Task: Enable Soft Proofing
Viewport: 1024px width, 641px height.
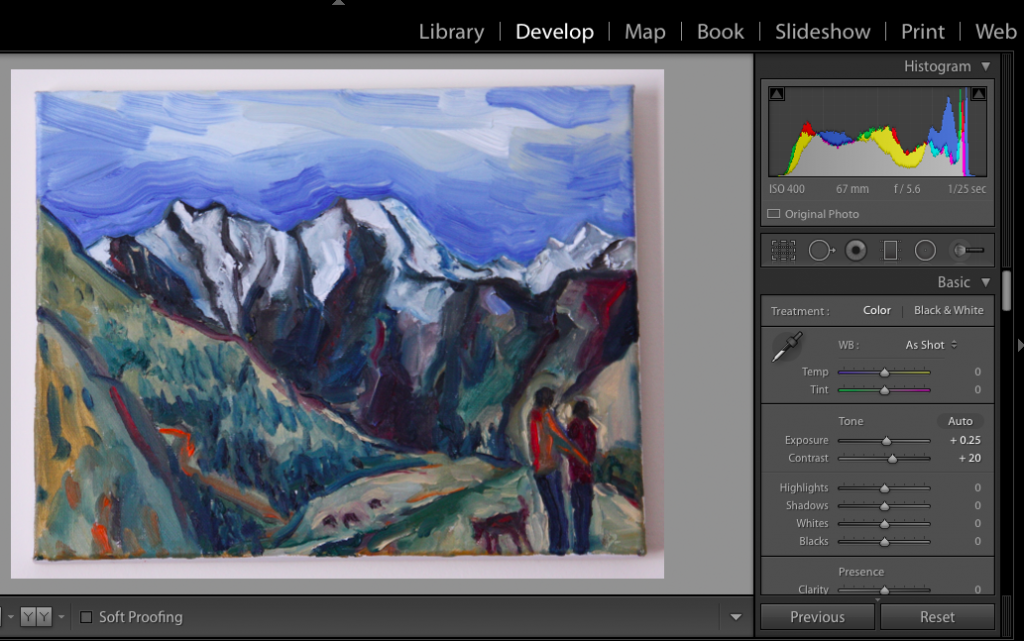Action: [86, 617]
